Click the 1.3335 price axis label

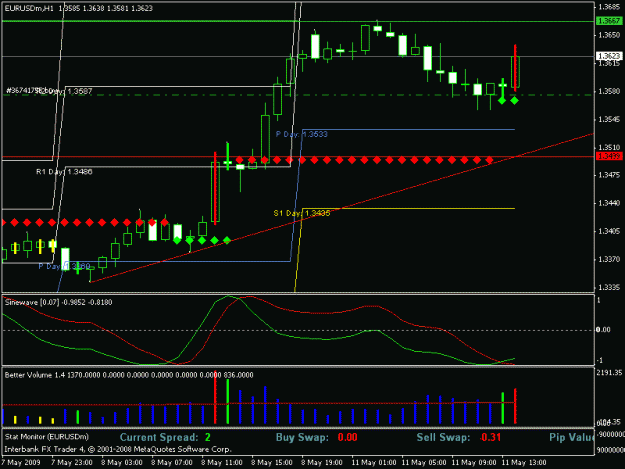click(x=609, y=287)
